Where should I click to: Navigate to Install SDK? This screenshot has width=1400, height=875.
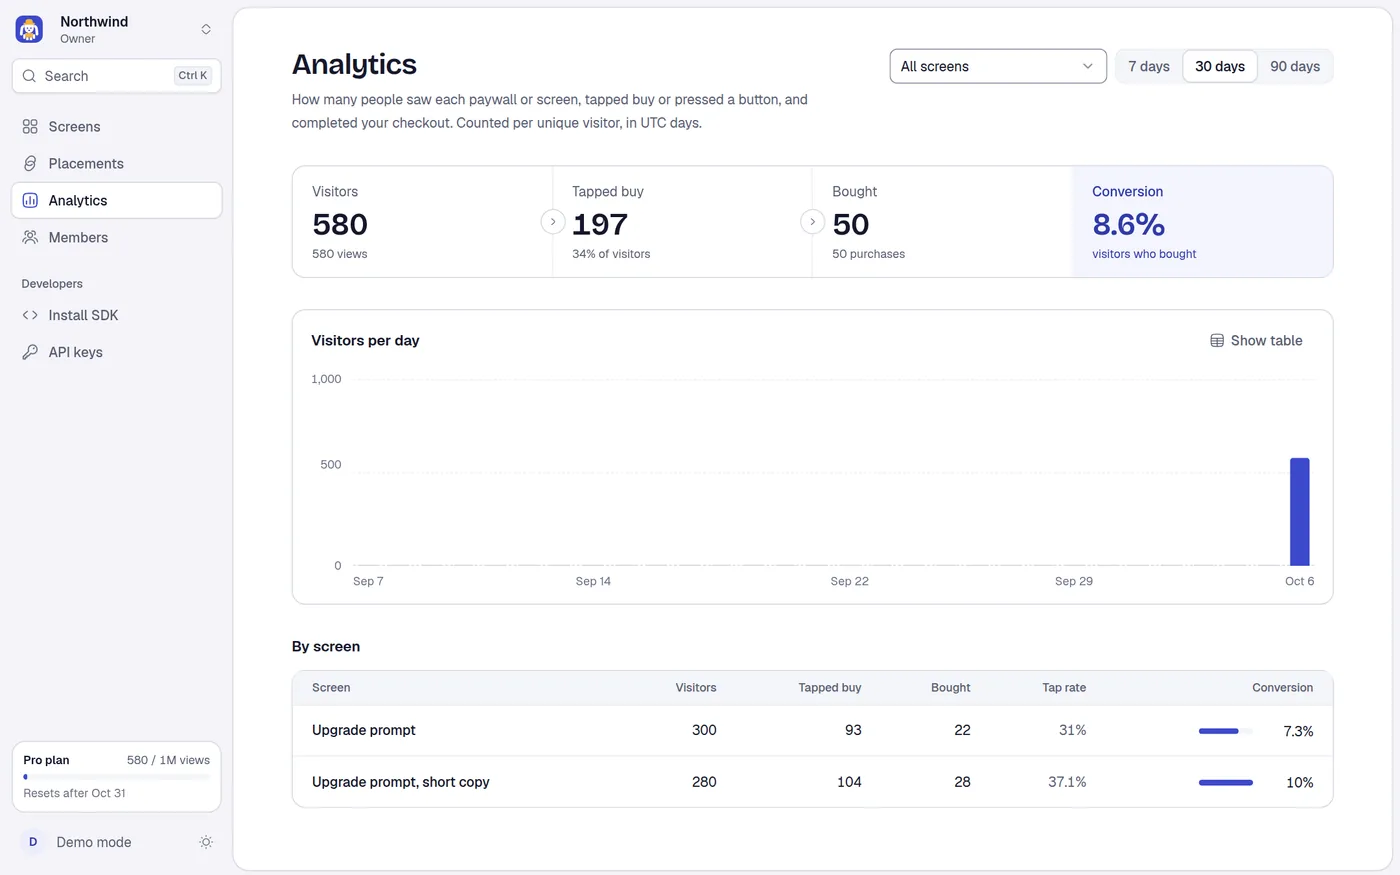(117, 315)
